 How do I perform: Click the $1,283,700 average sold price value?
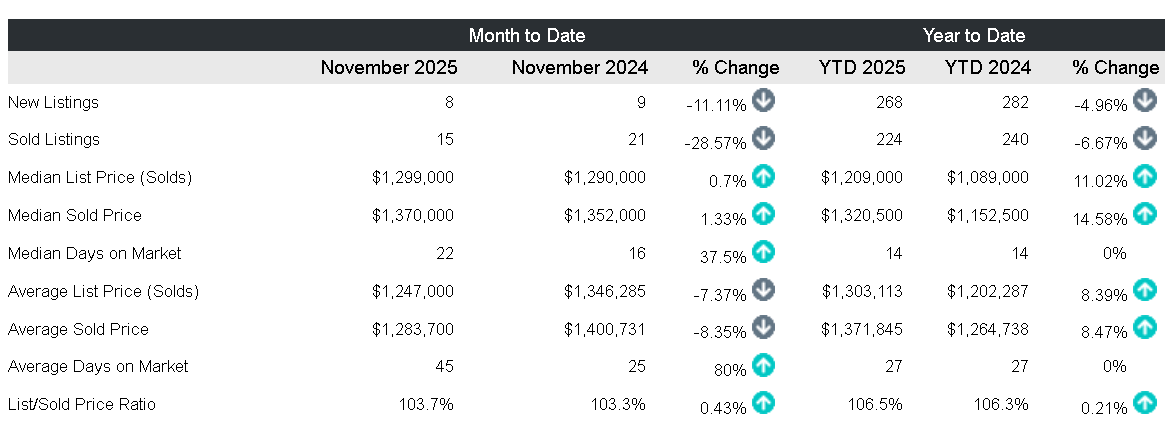(x=413, y=329)
